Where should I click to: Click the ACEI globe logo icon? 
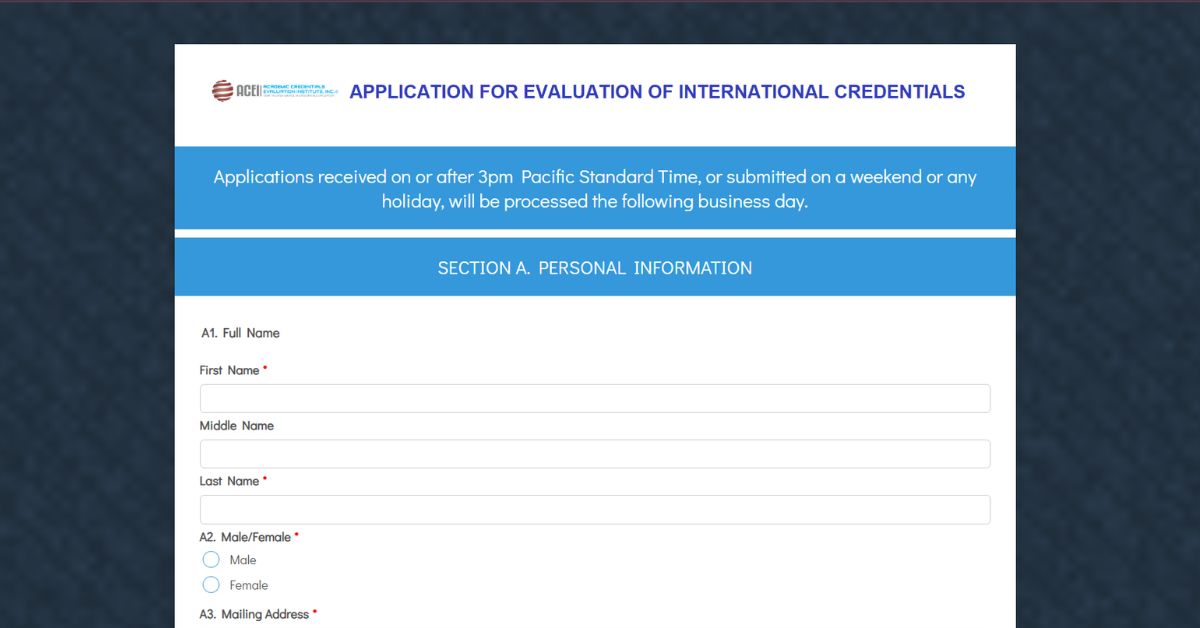(x=222, y=91)
